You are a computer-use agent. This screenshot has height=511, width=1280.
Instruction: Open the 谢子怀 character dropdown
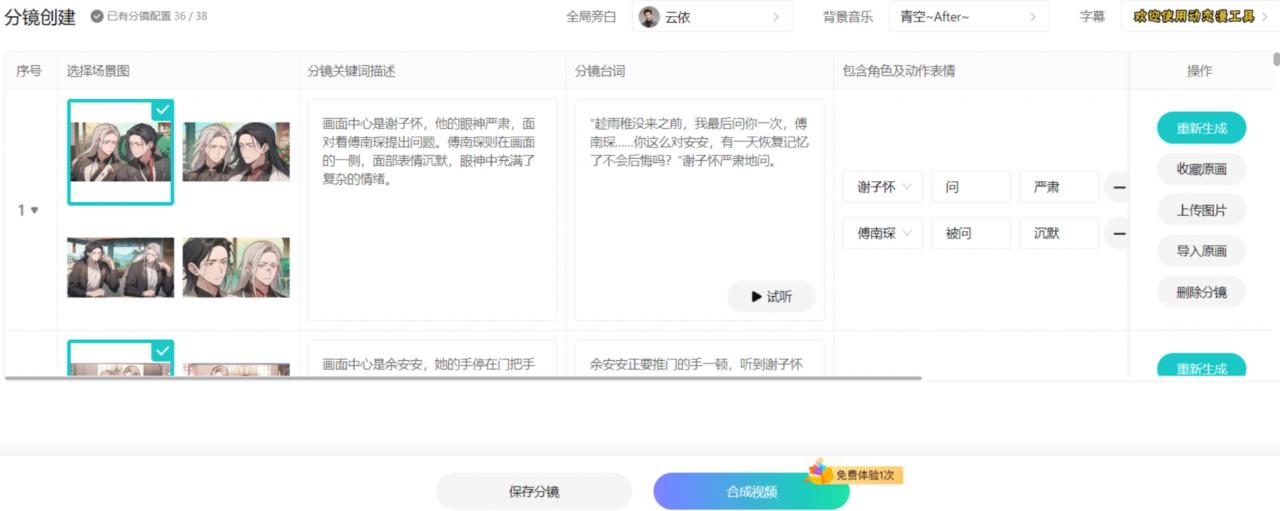point(883,187)
